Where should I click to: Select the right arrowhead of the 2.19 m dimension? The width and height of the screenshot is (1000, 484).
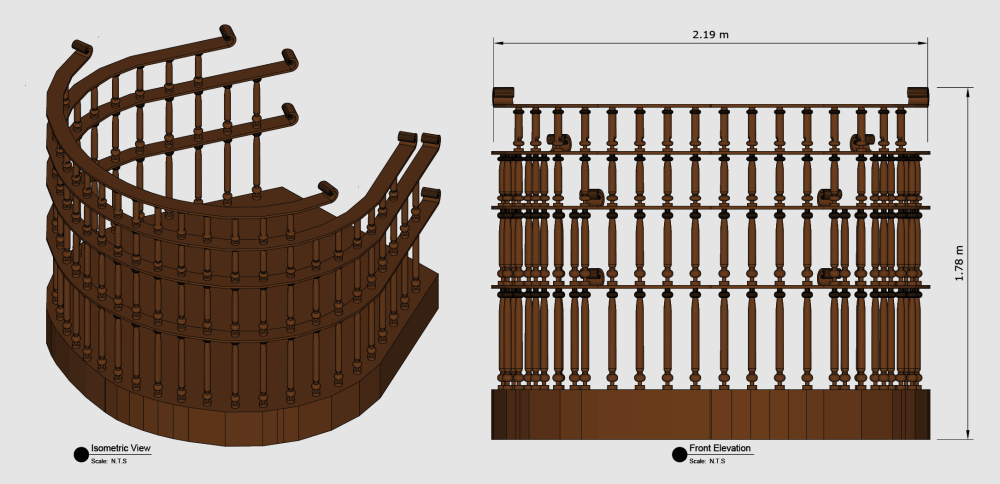(925, 43)
